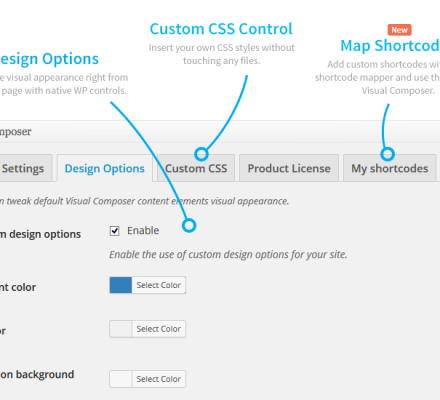Click the second row Select Color button
The width and height of the screenshot is (440, 400).
coord(159,329)
